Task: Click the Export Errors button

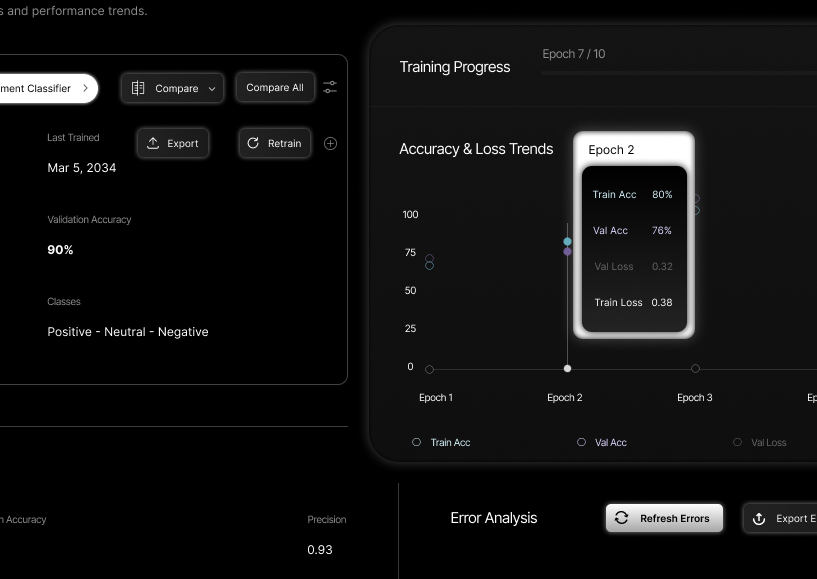Action: pos(780,518)
